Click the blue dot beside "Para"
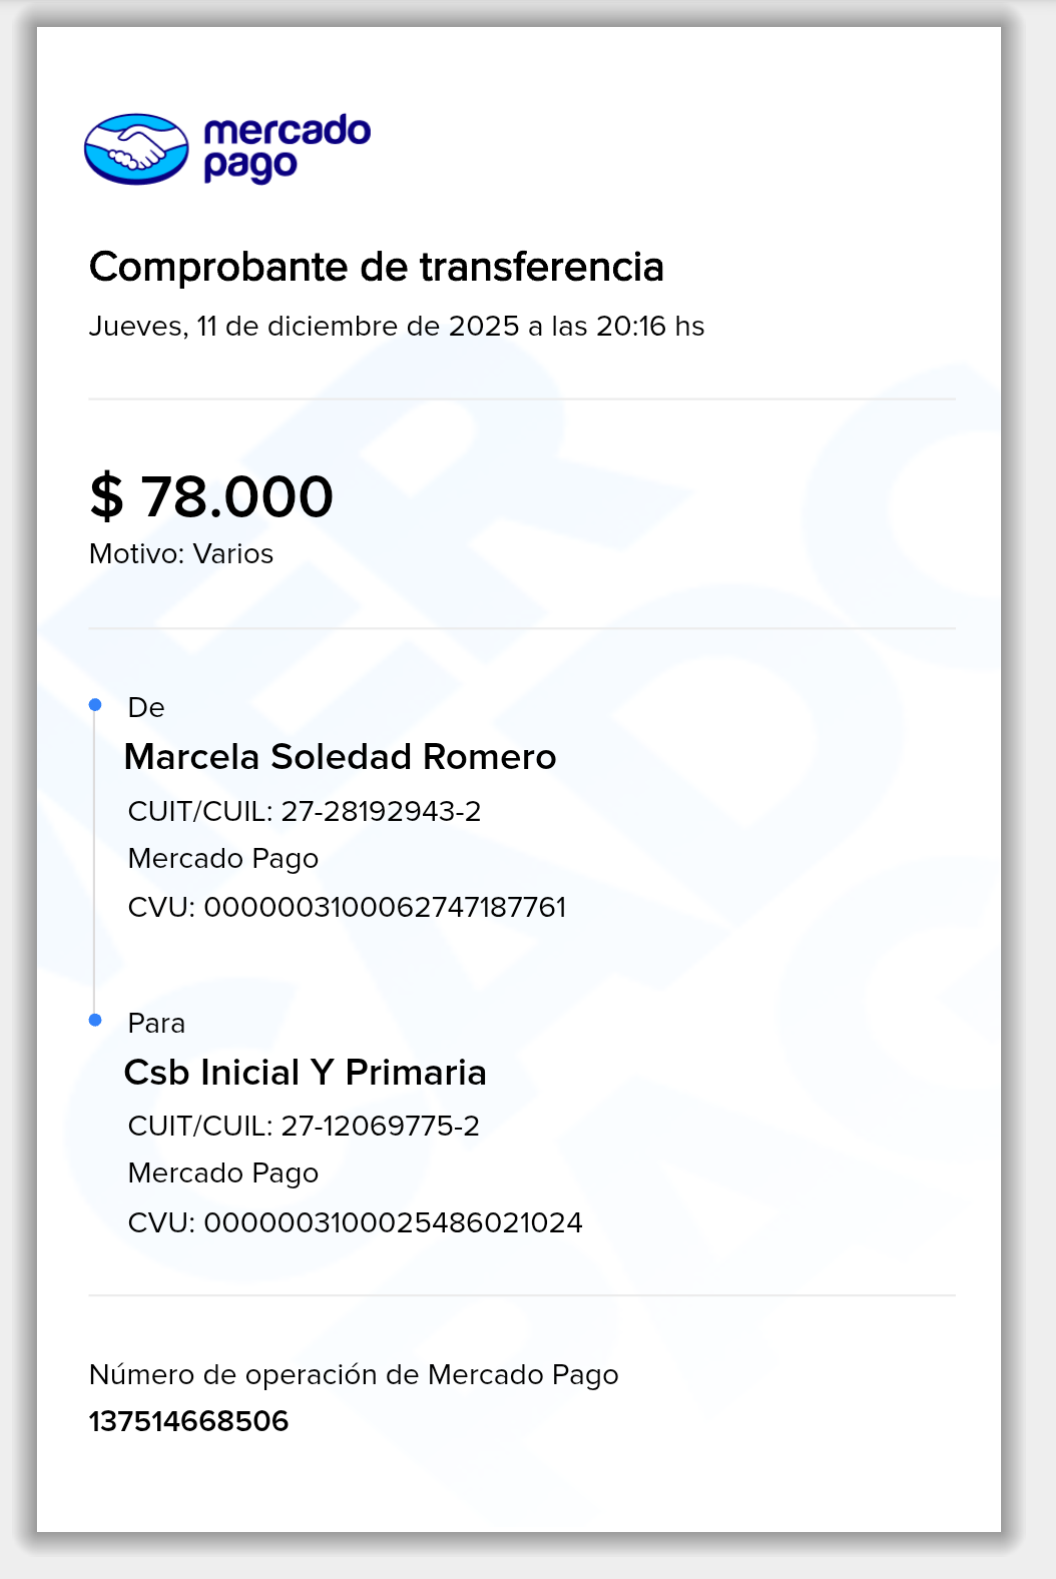This screenshot has height=1579, width=1056. 95,1020
